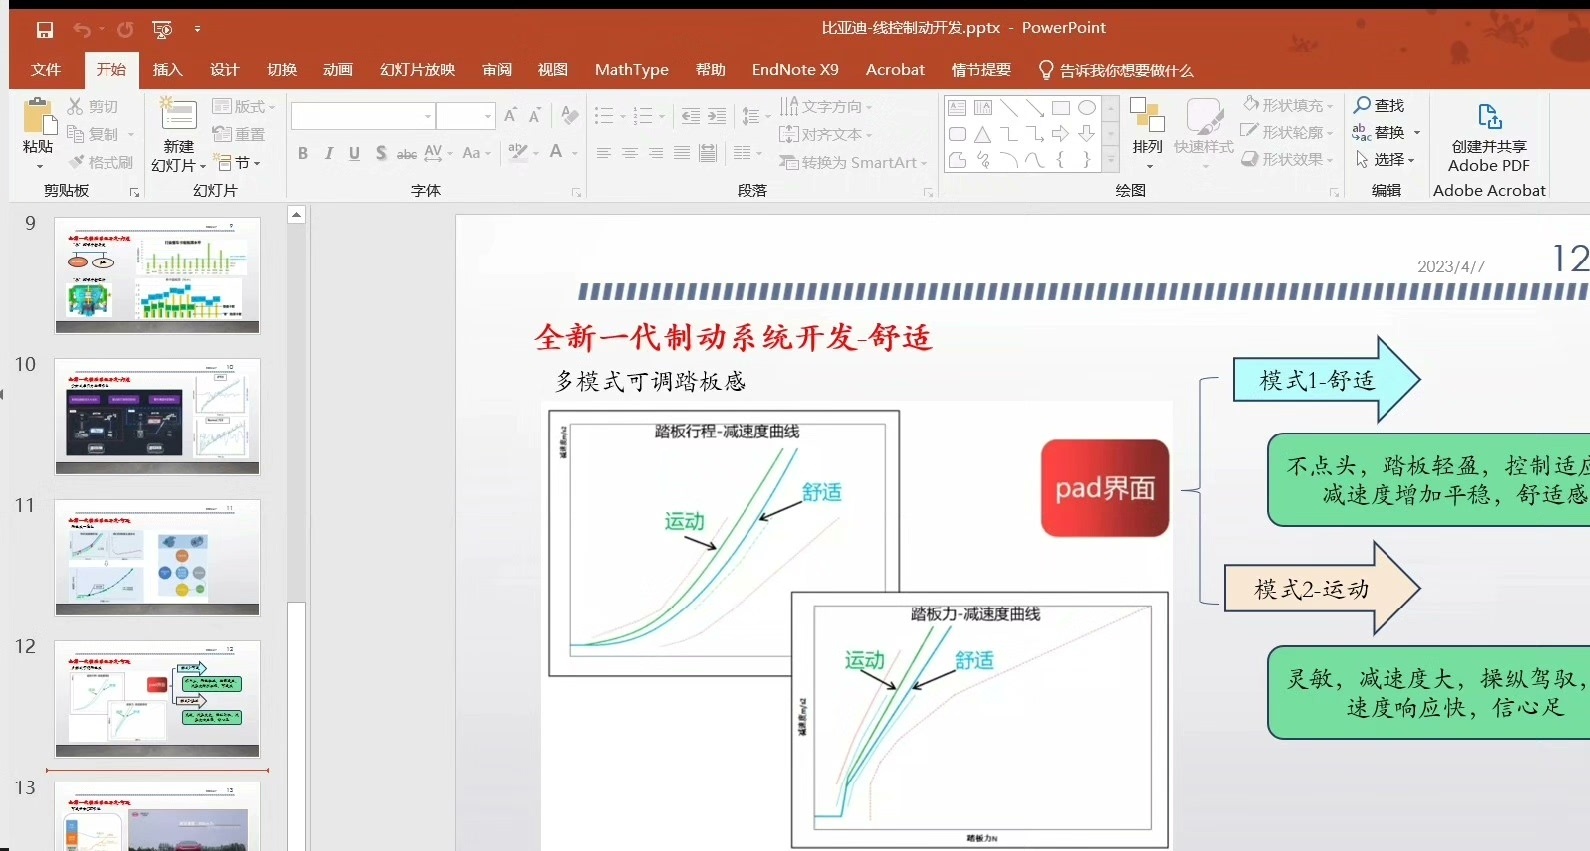The width and height of the screenshot is (1590, 851).
Task: Customize Quick Access Toolbar arrow
Action: pyautogui.click(x=197, y=30)
